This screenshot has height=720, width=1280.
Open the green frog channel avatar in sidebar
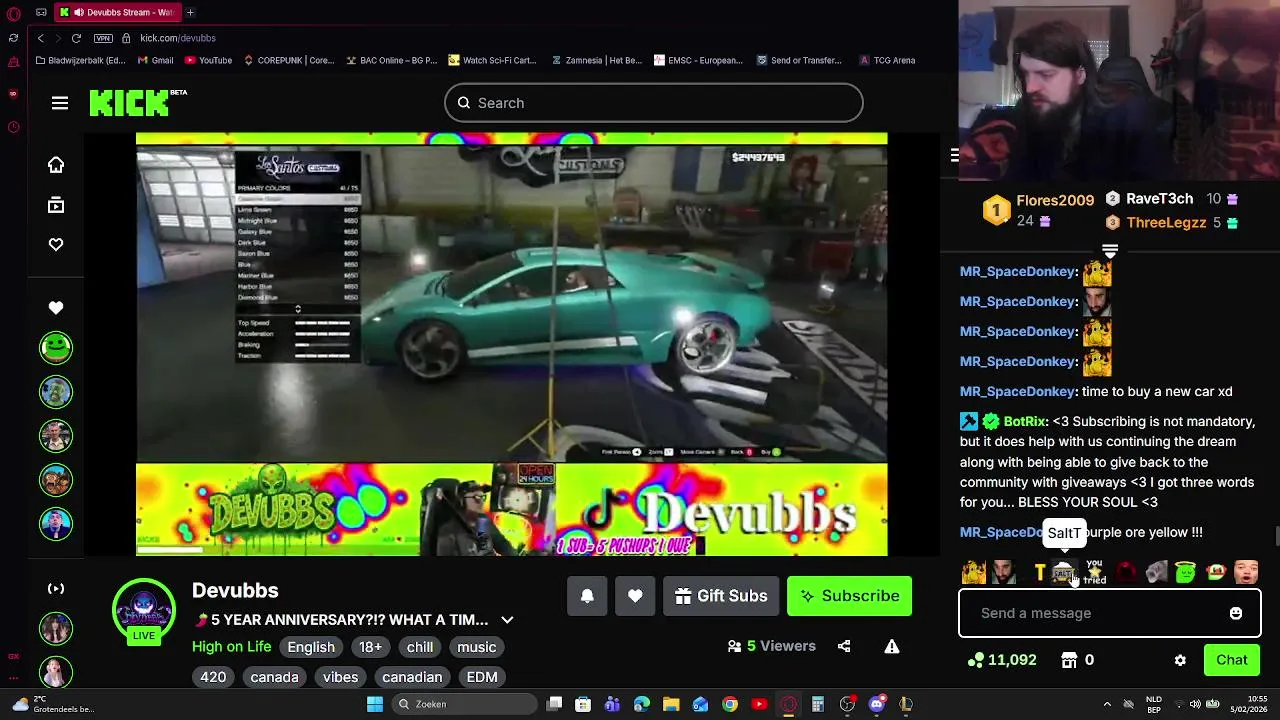pos(56,347)
